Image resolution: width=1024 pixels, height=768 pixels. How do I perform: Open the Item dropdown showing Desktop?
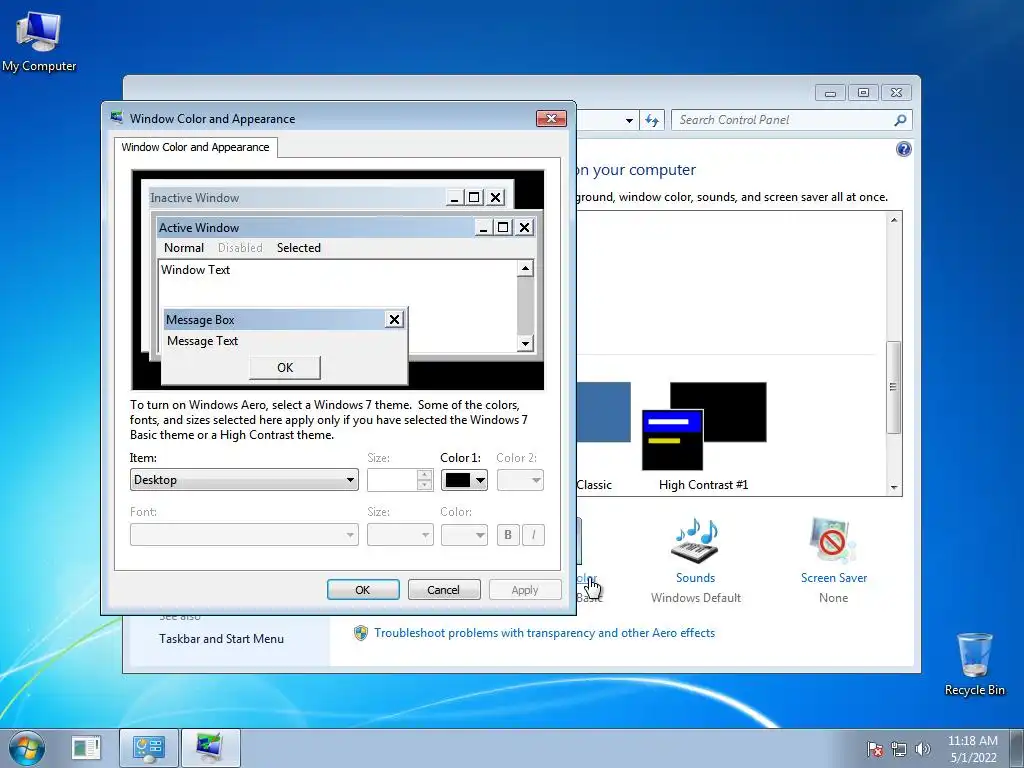[x=244, y=480]
